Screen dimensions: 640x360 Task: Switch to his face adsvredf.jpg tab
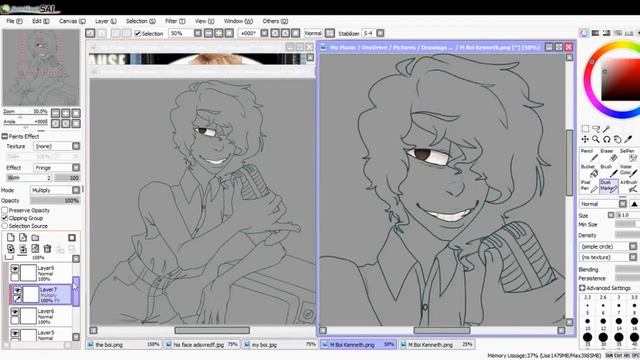pyautogui.click(x=202, y=345)
